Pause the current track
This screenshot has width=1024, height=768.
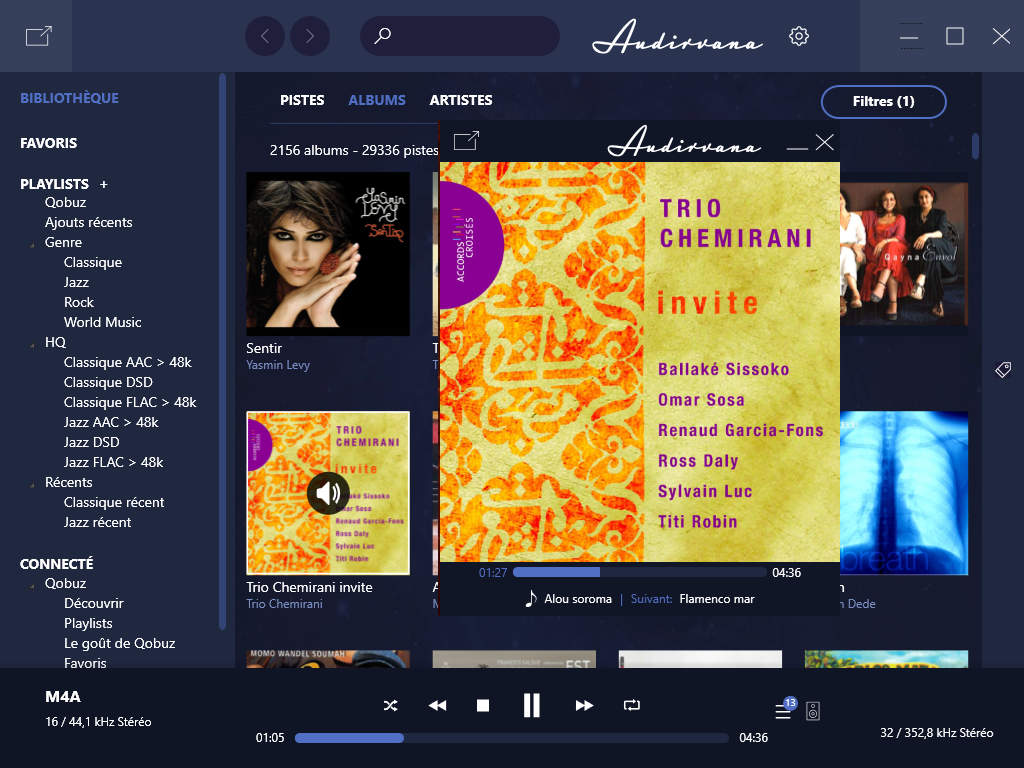532,705
